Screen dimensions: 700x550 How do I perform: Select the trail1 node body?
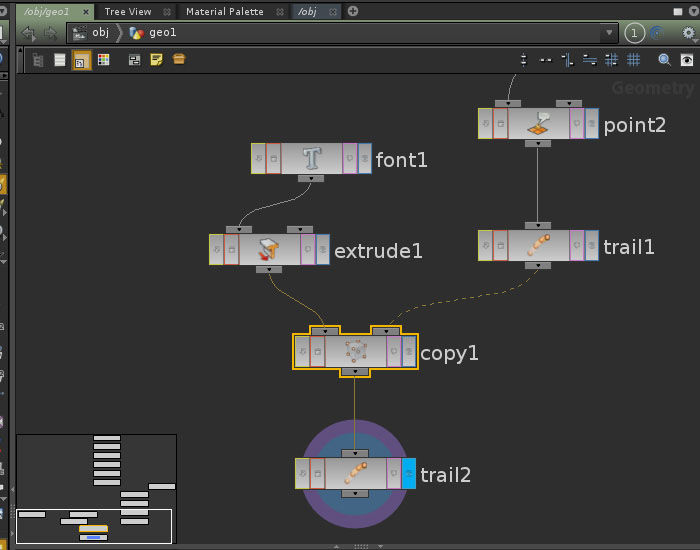538,246
